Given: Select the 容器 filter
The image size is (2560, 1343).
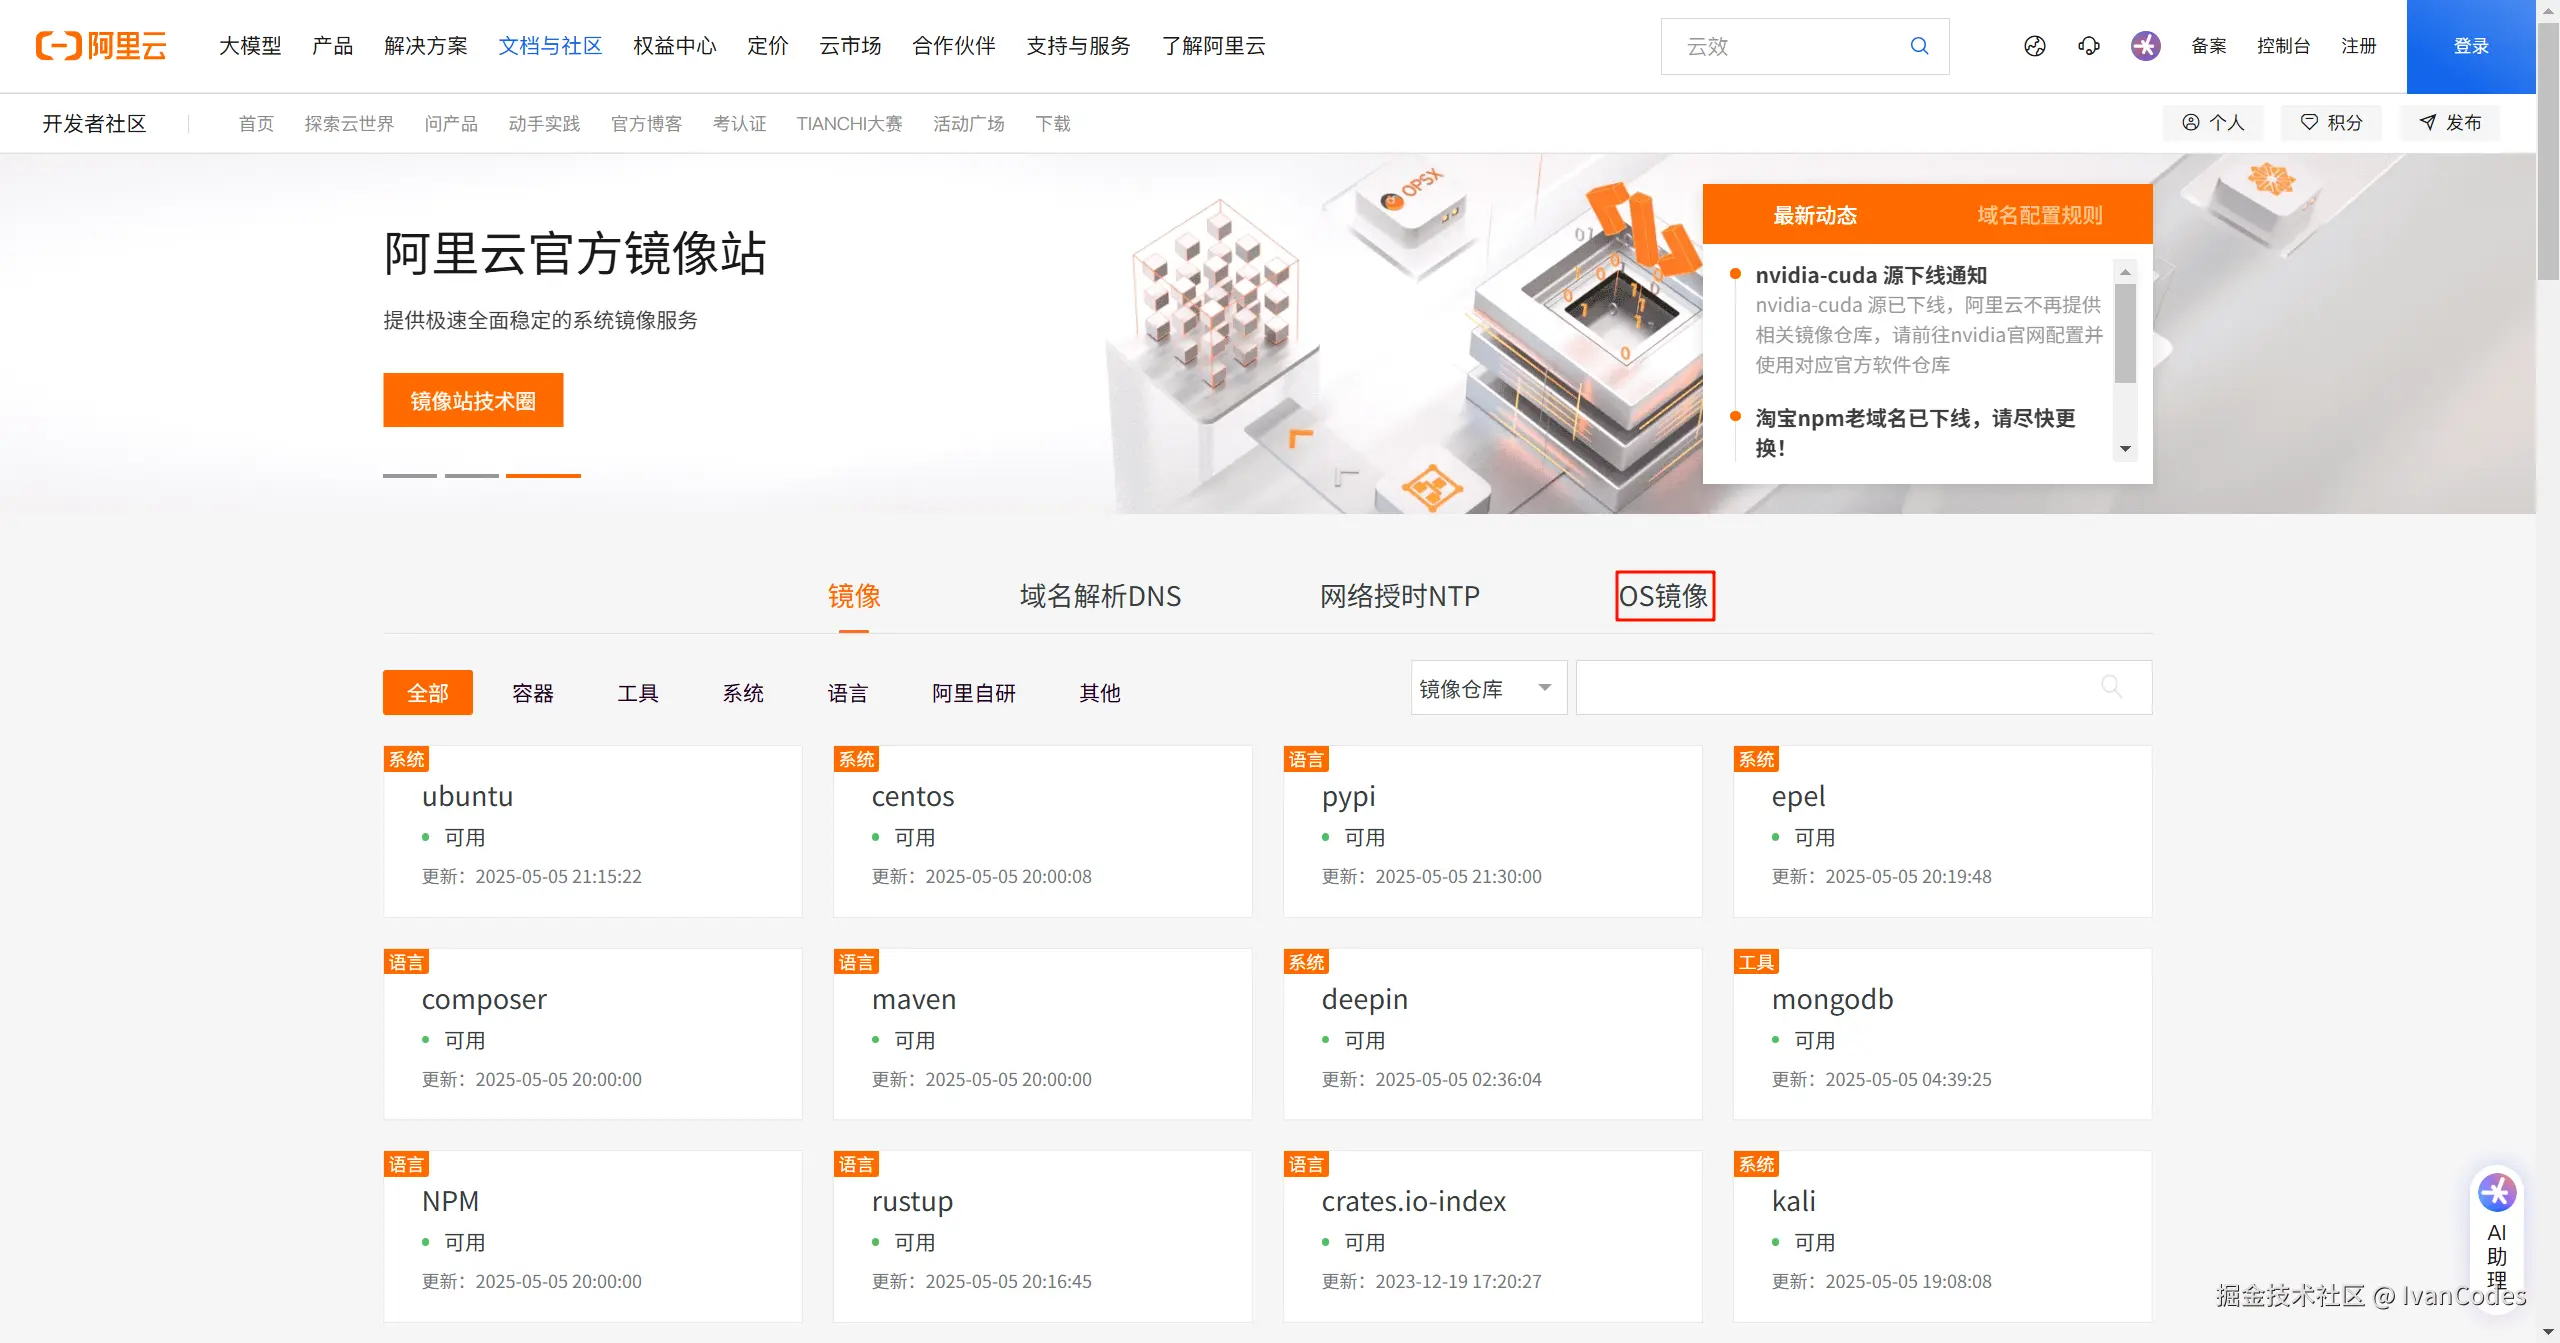Looking at the screenshot, I should coord(532,692).
